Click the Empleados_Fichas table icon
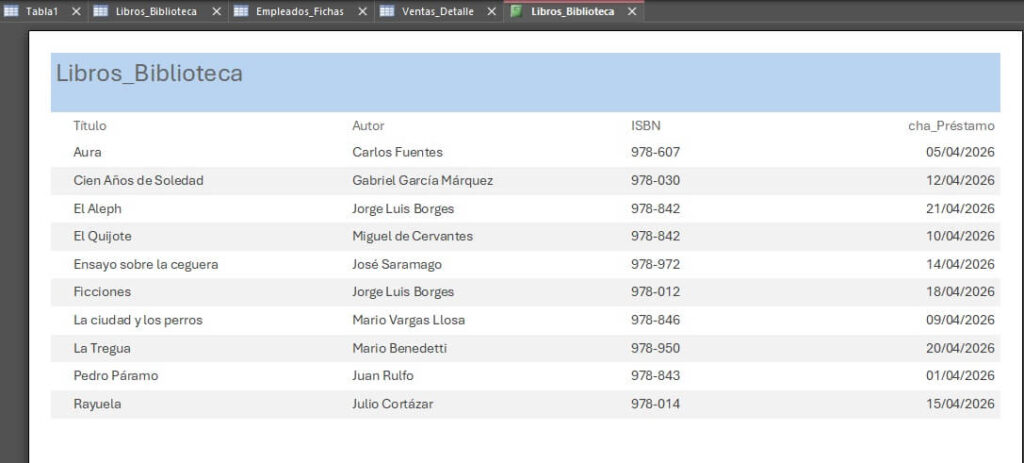Screen dimensions: 1024x463 [241, 11]
